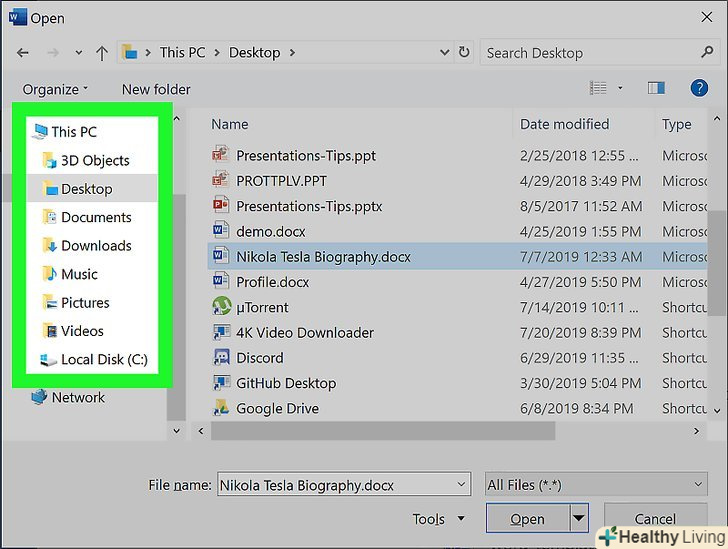Open Documents in the sidebar
728x549 pixels.
coord(87,217)
